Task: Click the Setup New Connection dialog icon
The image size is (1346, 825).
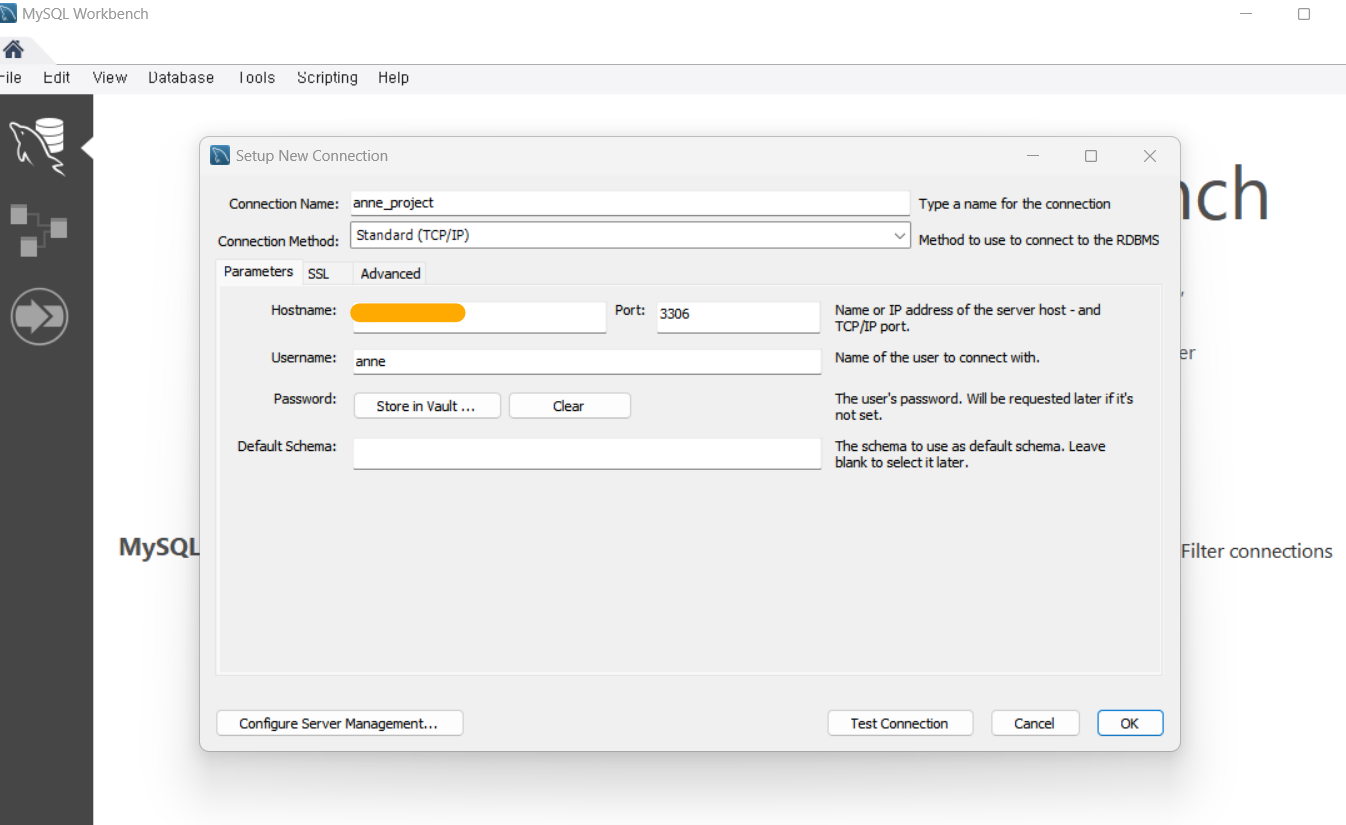Action: point(220,155)
